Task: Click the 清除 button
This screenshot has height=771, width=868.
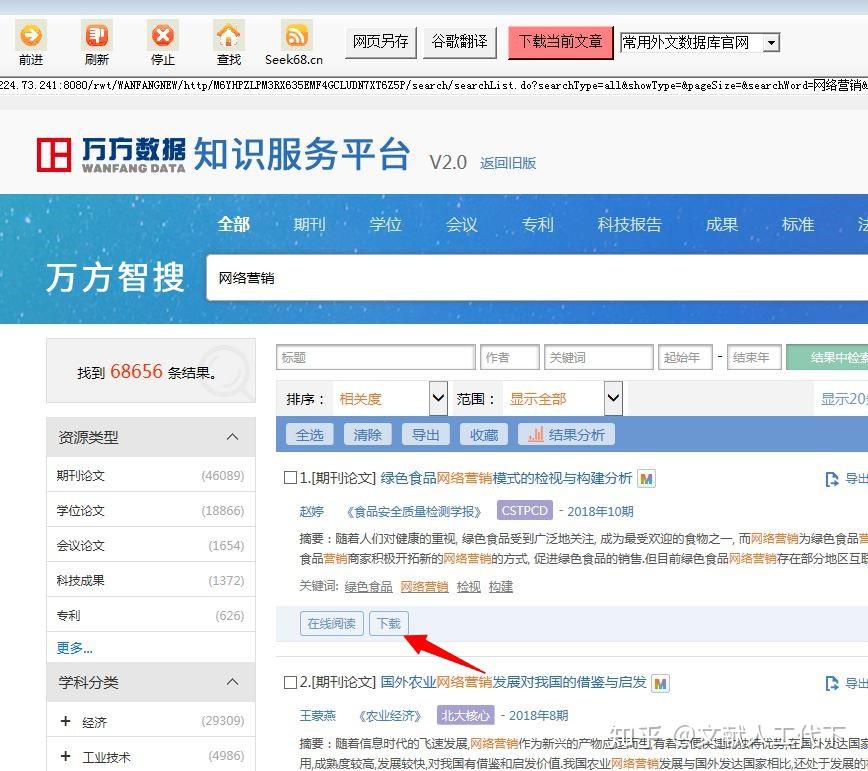Action: coord(368,434)
